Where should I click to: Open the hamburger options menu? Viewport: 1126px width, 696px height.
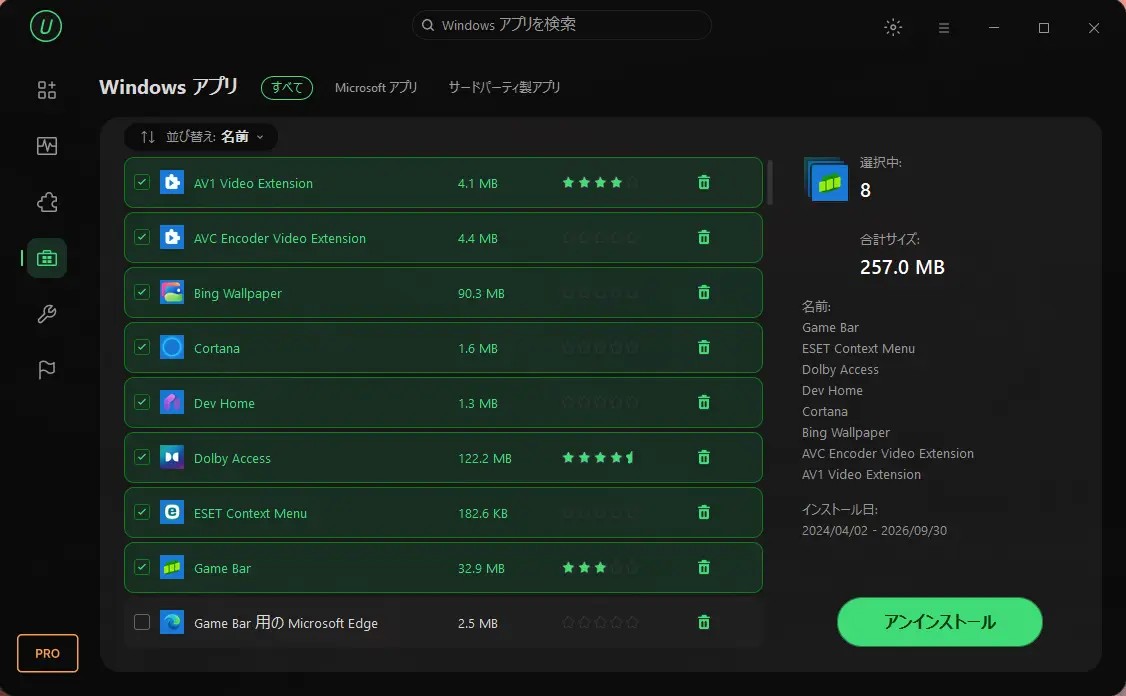pyautogui.click(x=944, y=28)
